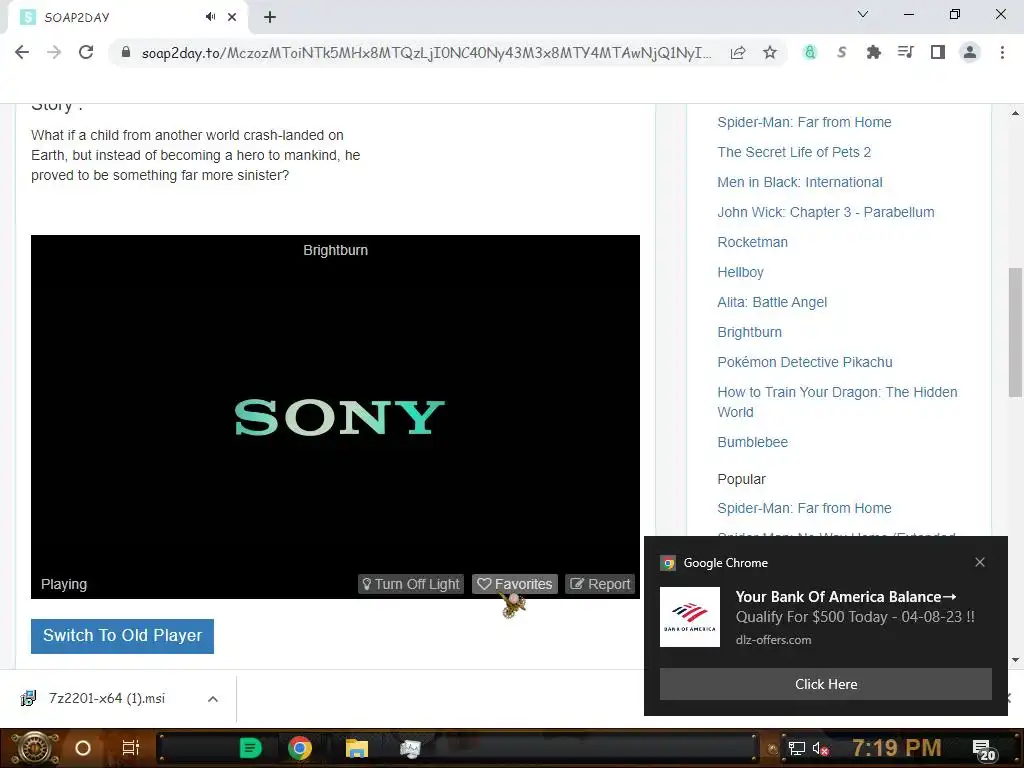This screenshot has height=768, width=1024.
Task: Mute the SOAP2DAY tab audio icon
Action: click(x=210, y=17)
